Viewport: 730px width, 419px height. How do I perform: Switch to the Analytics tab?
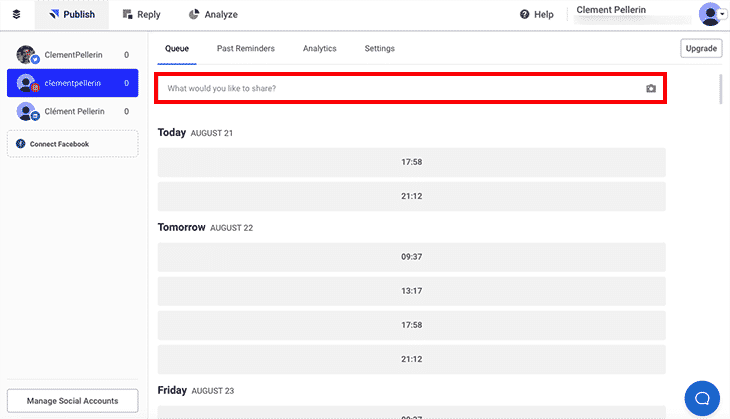pyautogui.click(x=319, y=49)
